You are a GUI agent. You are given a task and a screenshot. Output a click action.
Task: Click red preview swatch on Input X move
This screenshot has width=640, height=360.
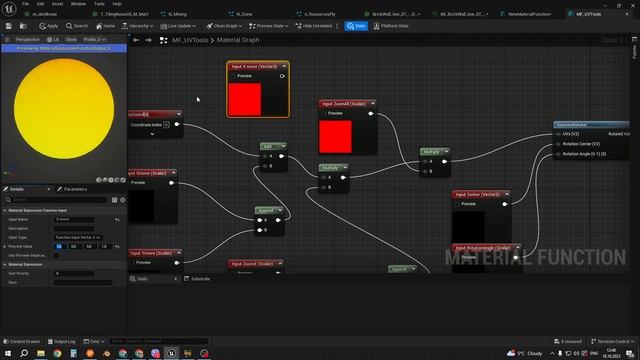[244, 100]
